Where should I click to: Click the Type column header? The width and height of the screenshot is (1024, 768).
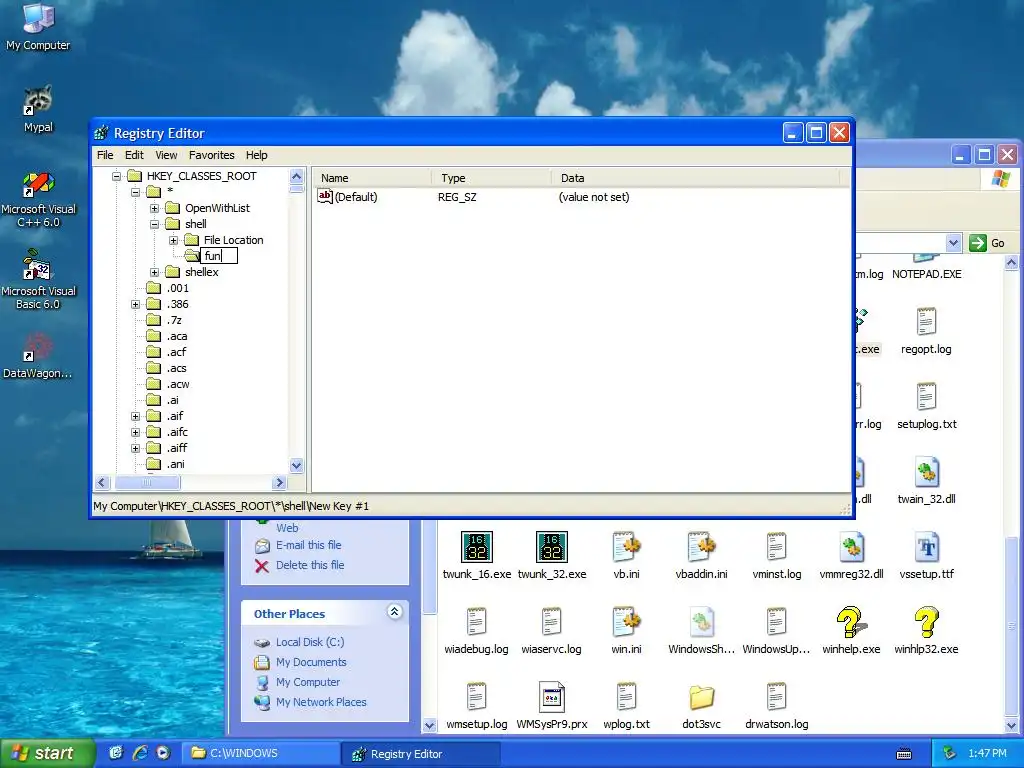(x=491, y=178)
